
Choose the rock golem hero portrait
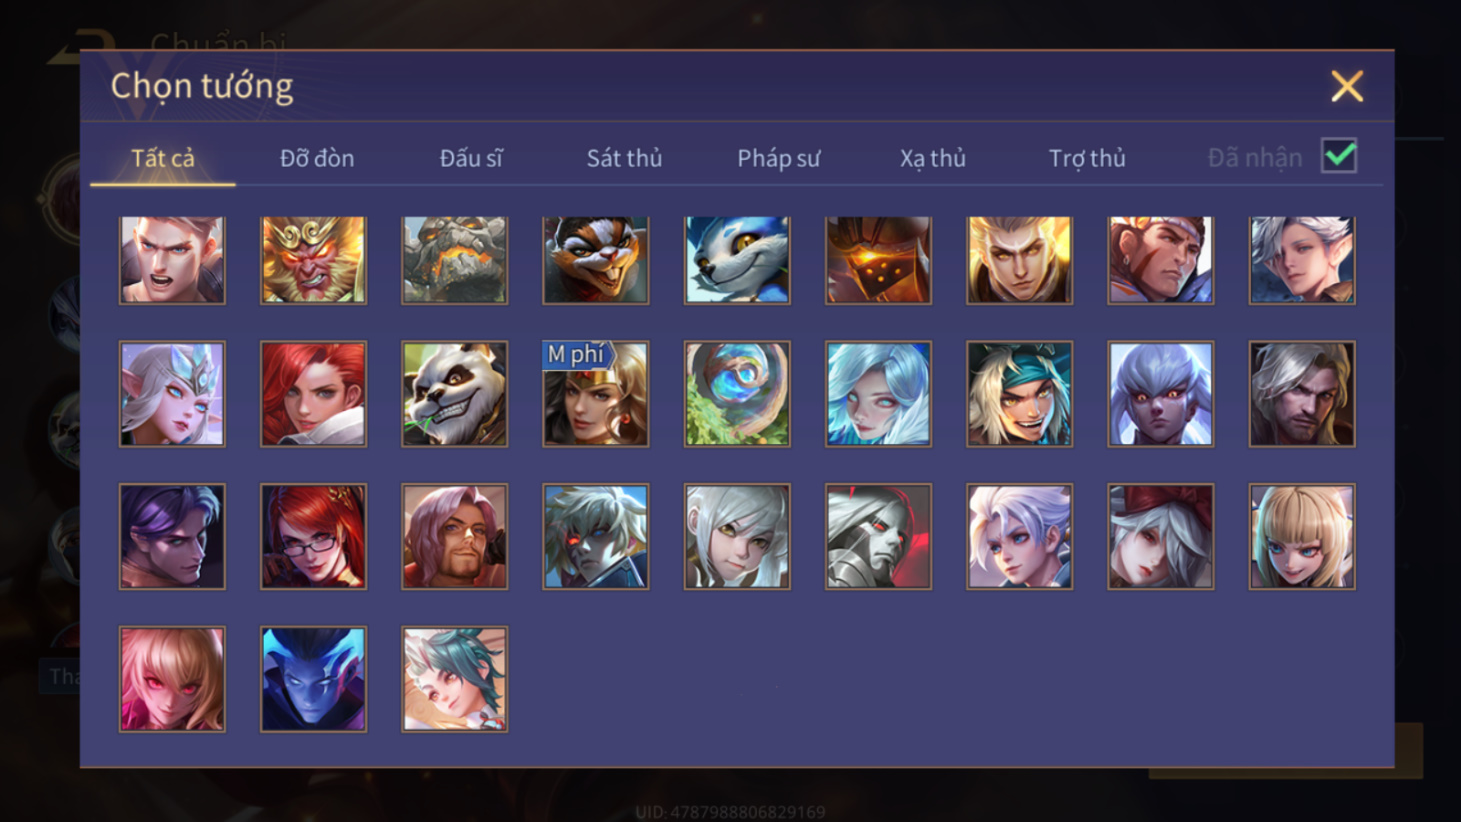click(x=454, y=260)
